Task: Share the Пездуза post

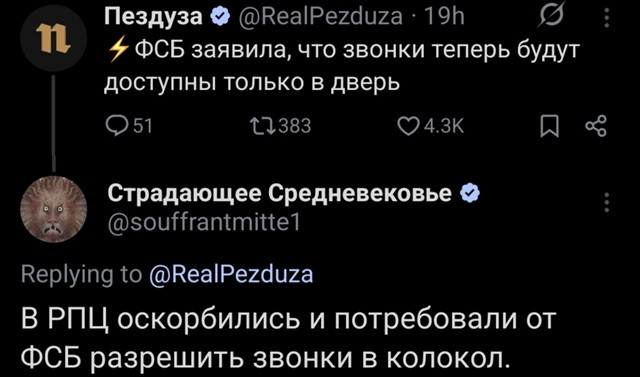Action: tap(596, 126)
